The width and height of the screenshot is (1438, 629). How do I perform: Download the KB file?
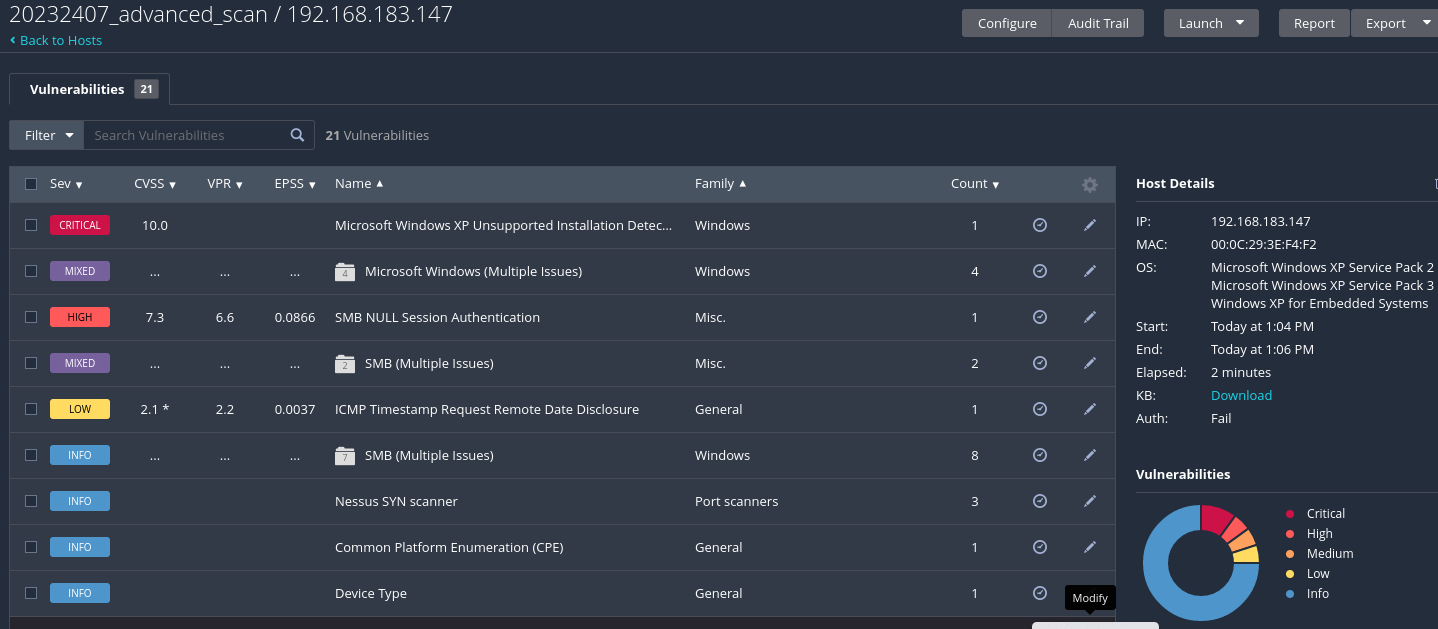[x=1241, y=395]
